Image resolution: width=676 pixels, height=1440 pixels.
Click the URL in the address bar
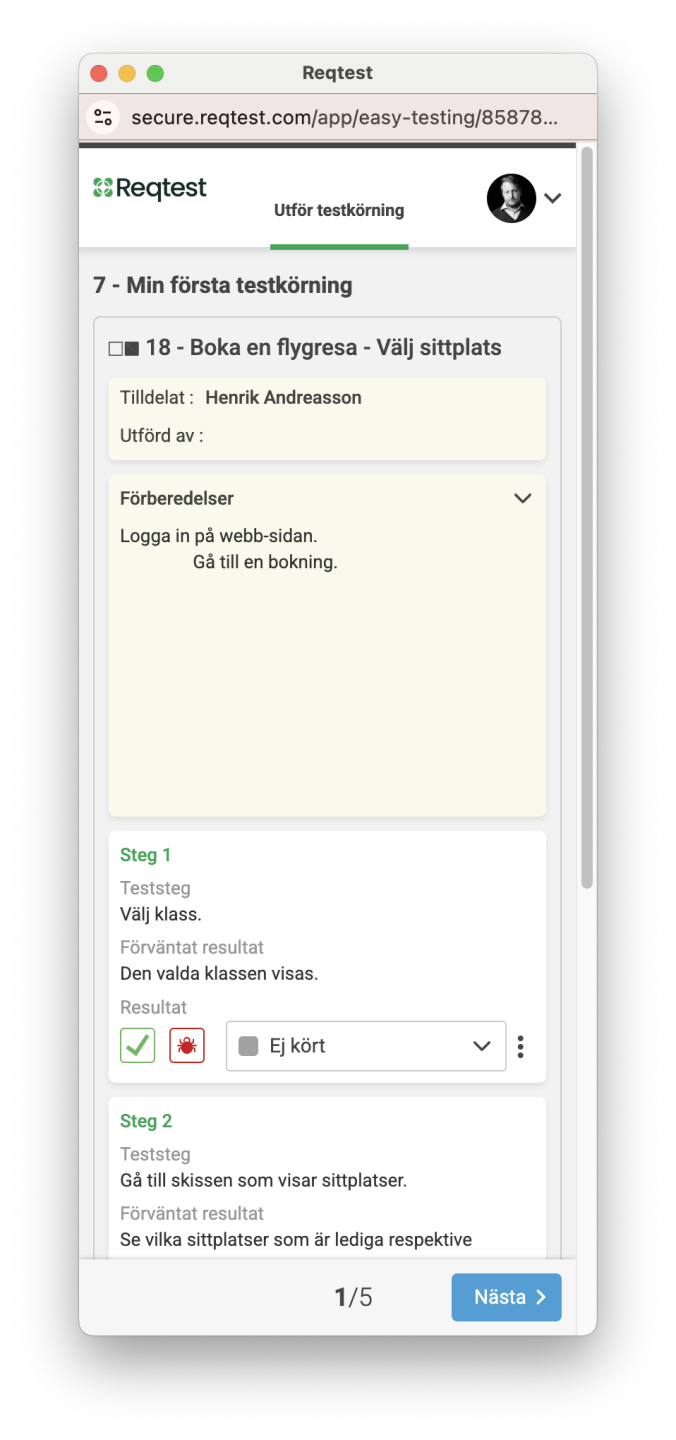344,118
